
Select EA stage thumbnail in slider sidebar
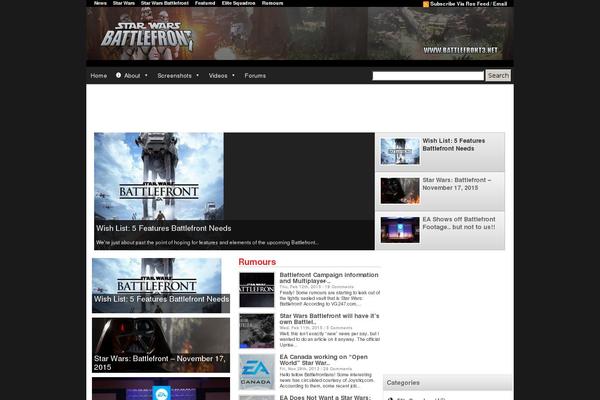(400, 230)
